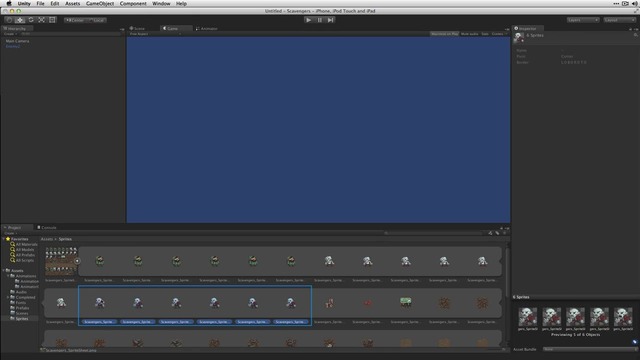Select the Scale tool in the toolbar
The image size is (640, 360).
42,20
